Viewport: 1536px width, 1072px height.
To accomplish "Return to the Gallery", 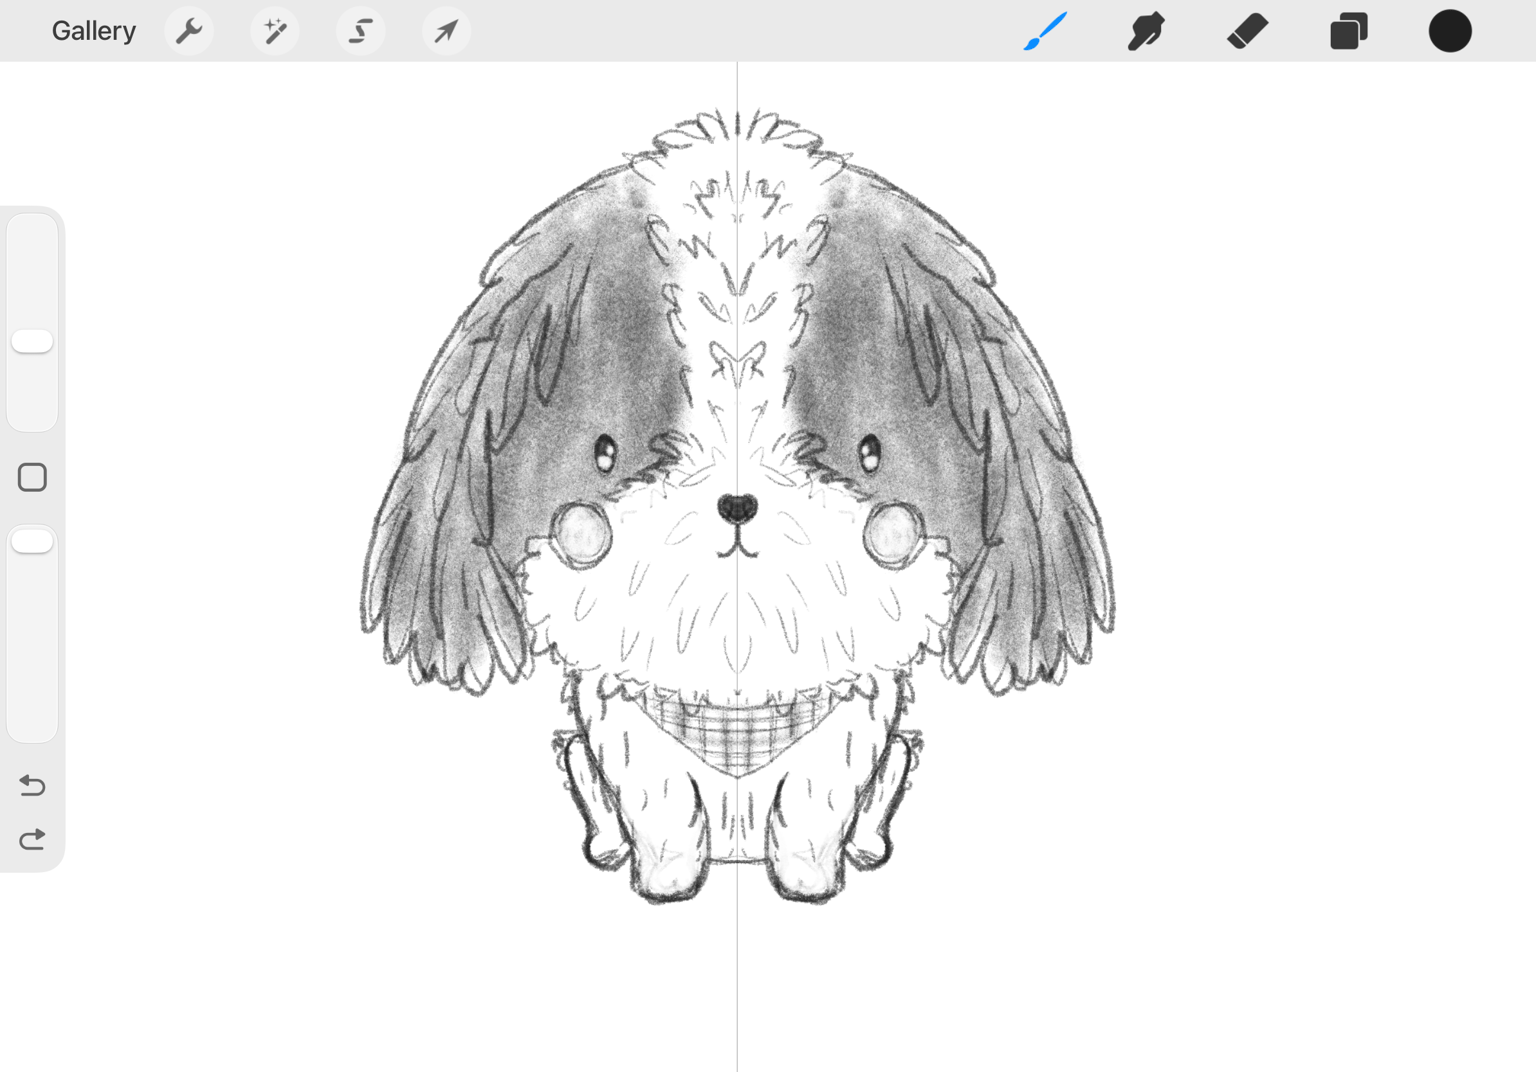I will tap(93, 31).
